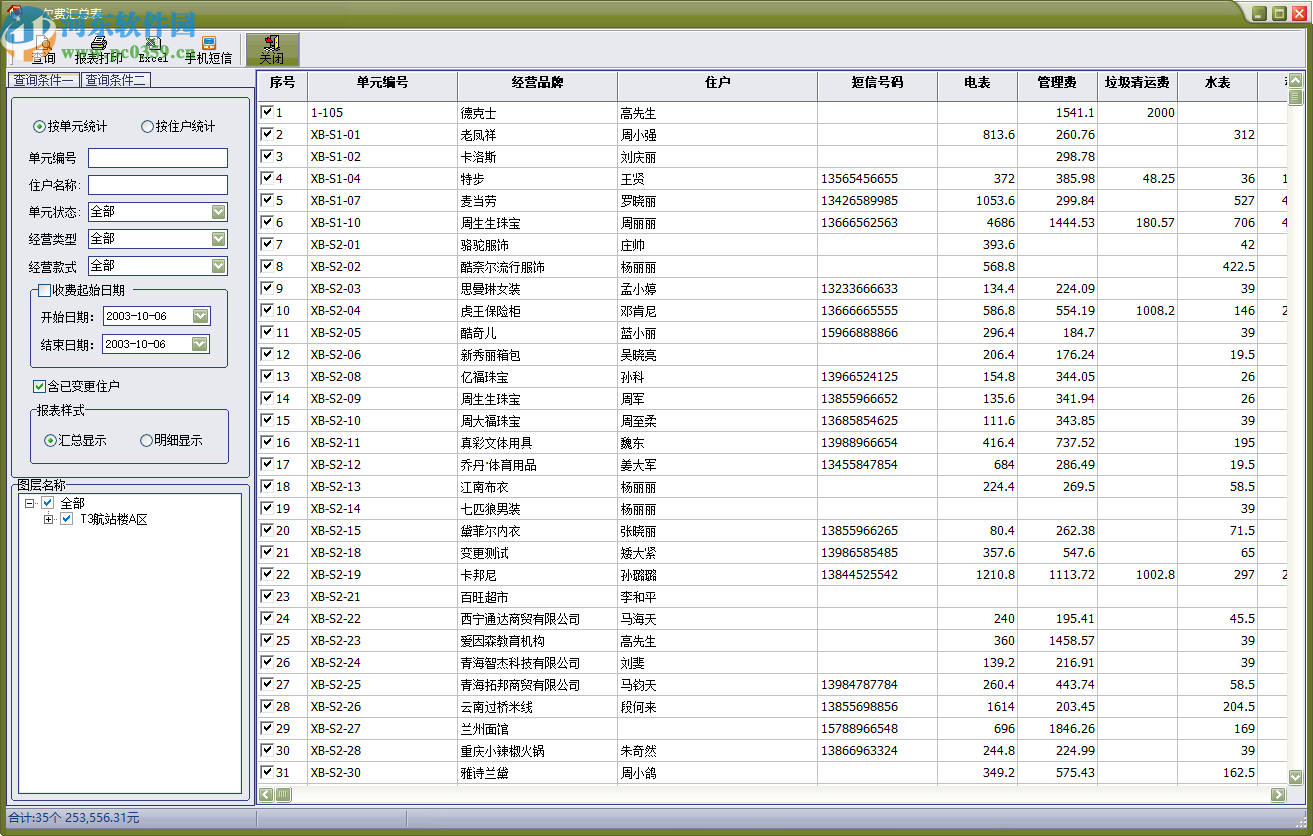
Task: Open the 开始日期 date picker dropdown
Action: tap(200, 316)
